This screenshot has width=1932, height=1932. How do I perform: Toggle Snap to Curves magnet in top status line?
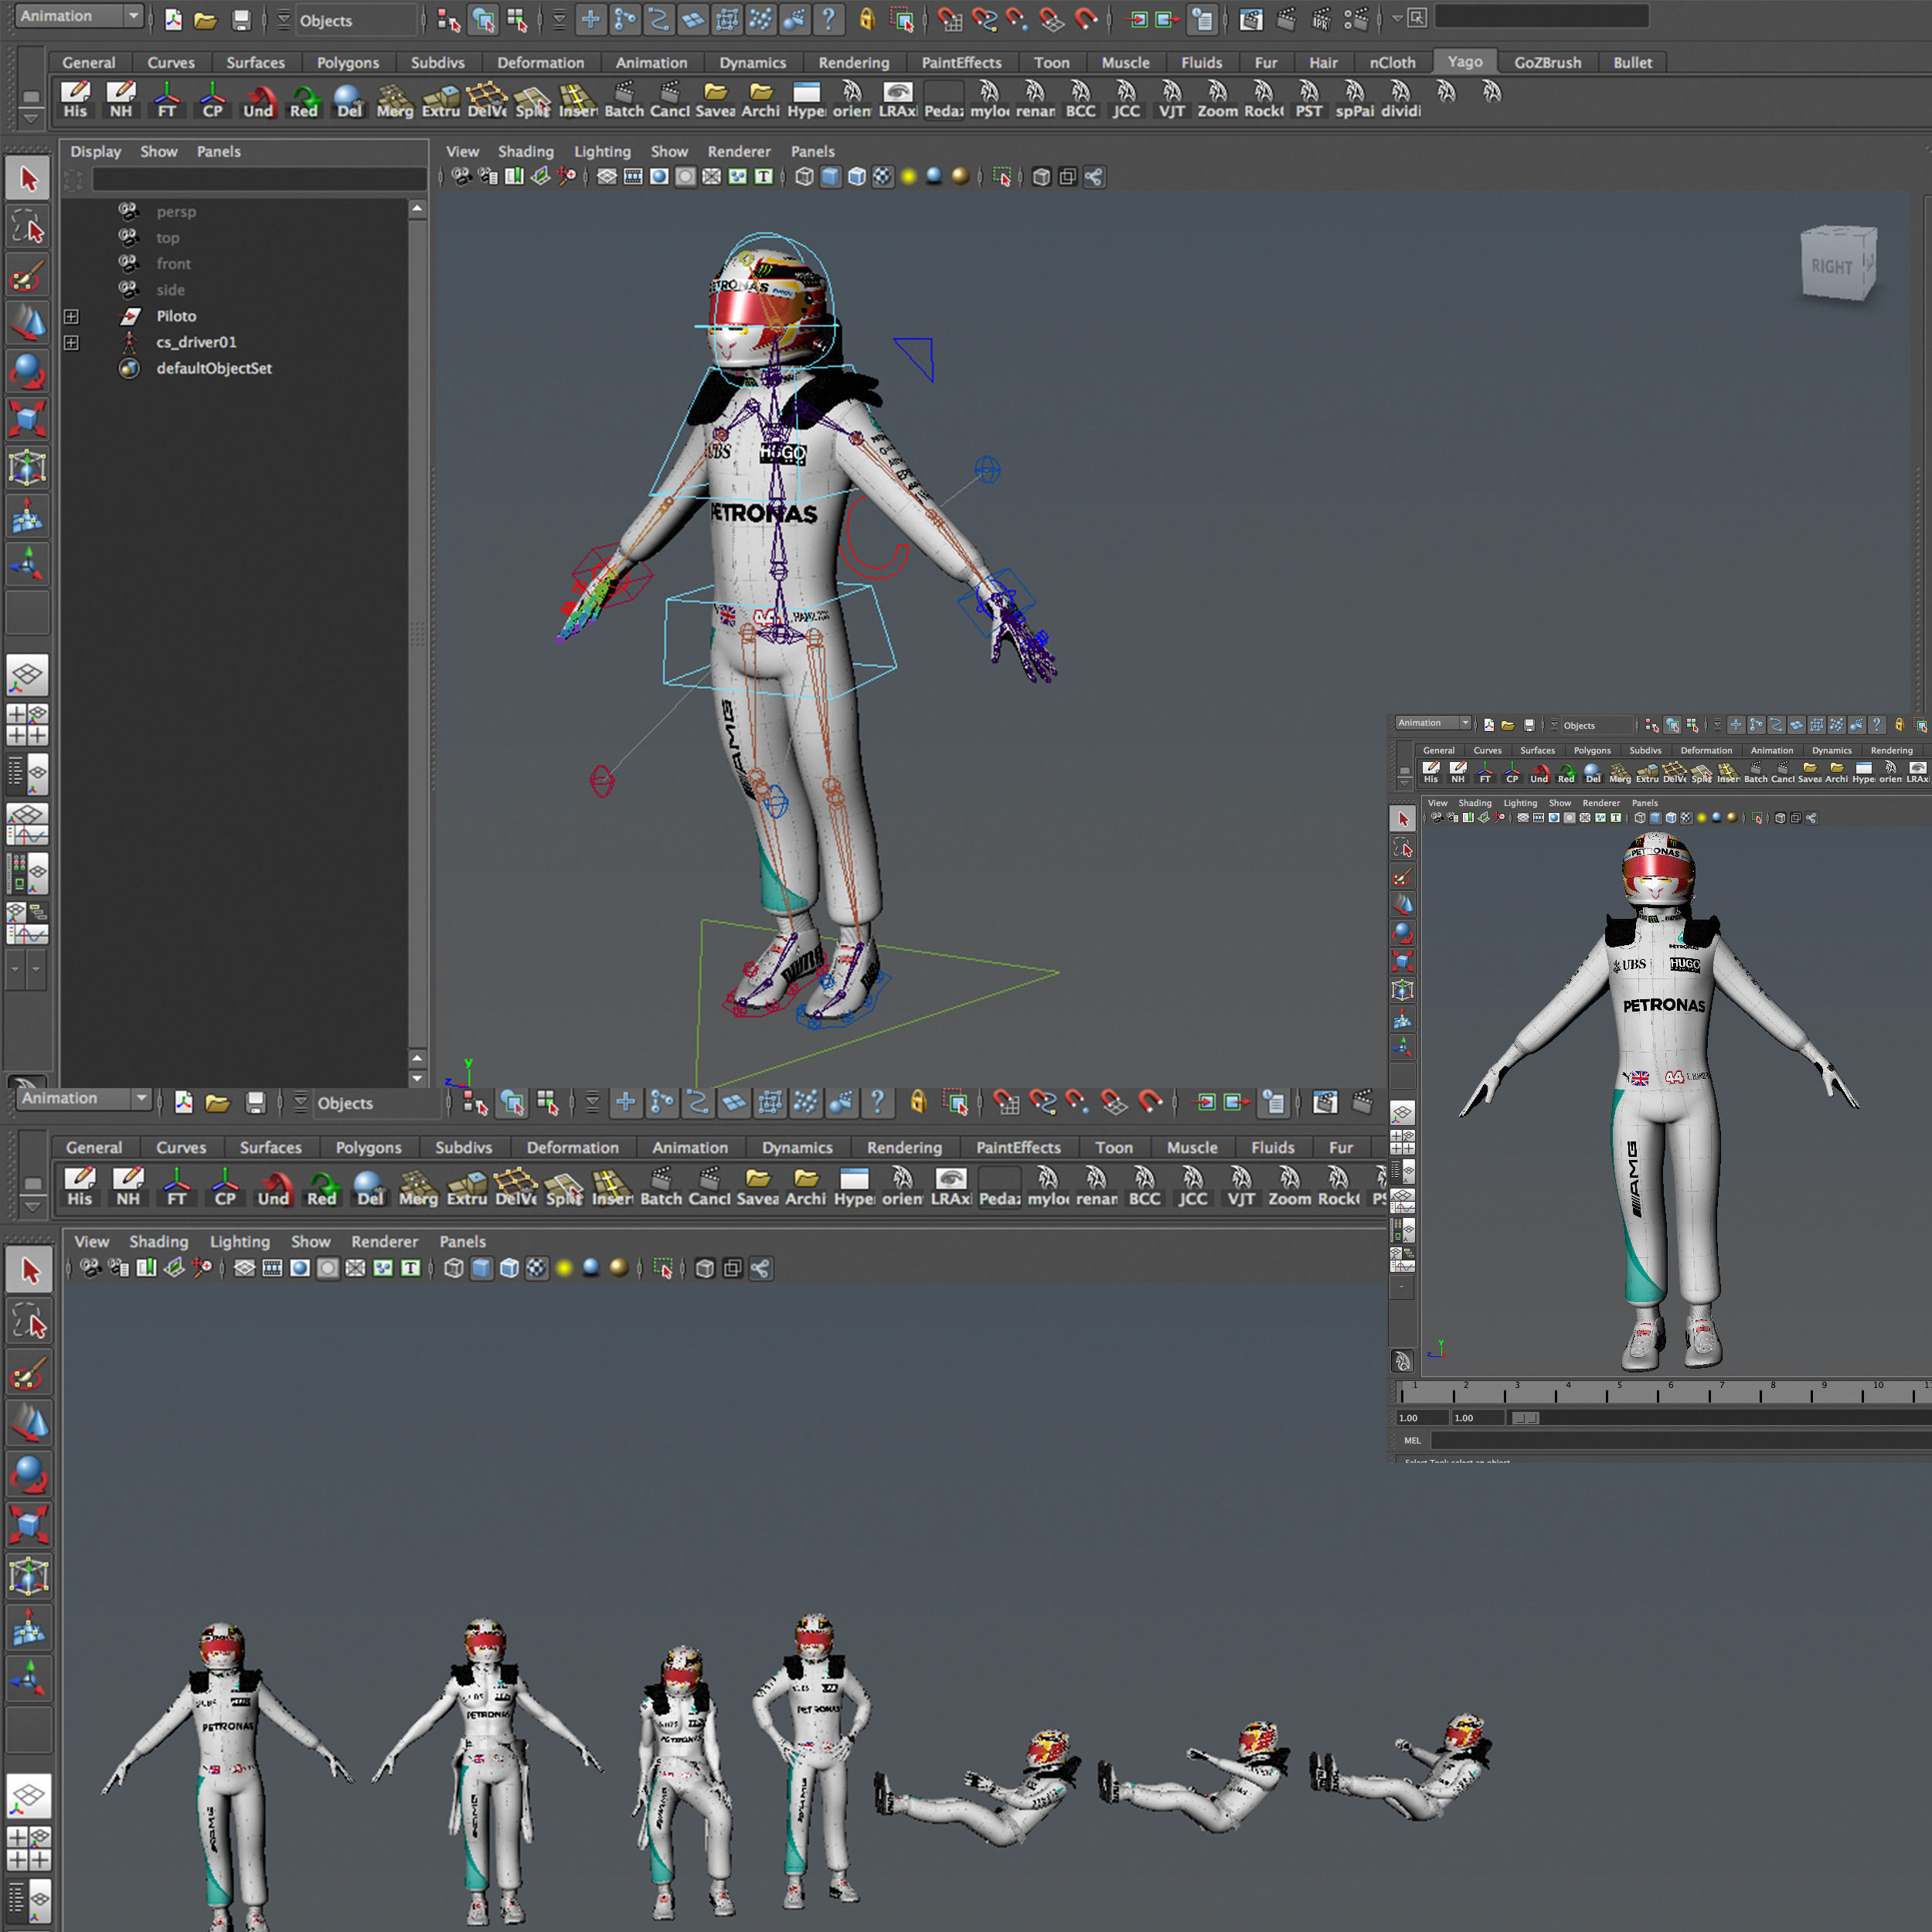pyautogui.click(x=984, y=19)
